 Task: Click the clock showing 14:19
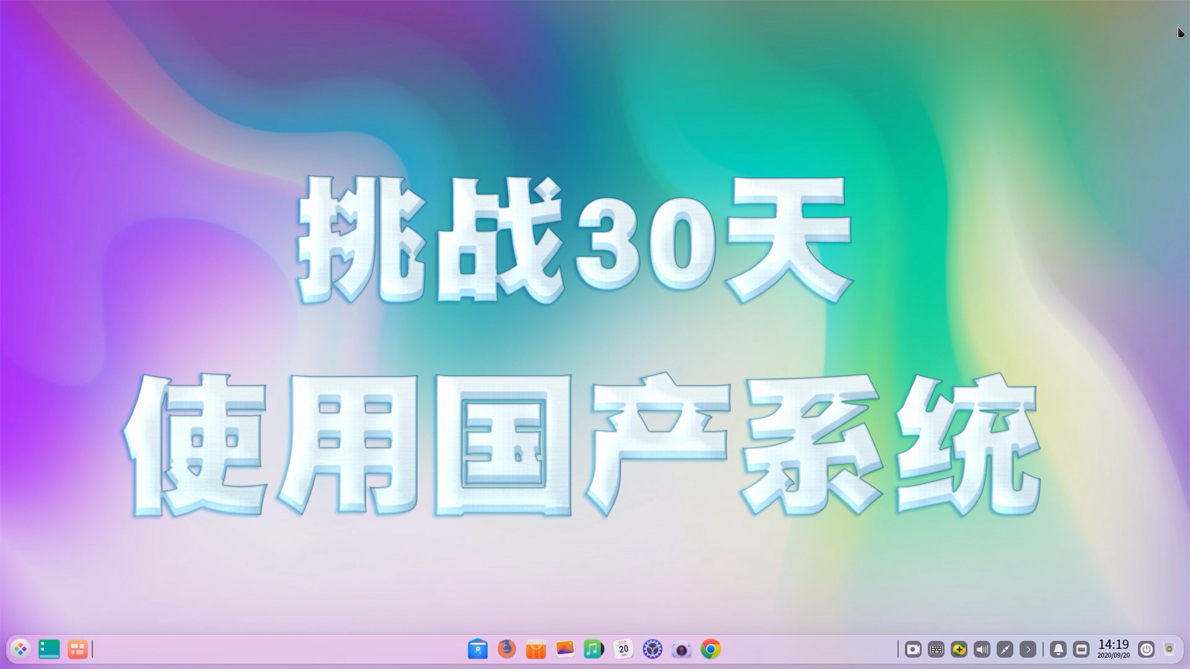(1113, 649)
